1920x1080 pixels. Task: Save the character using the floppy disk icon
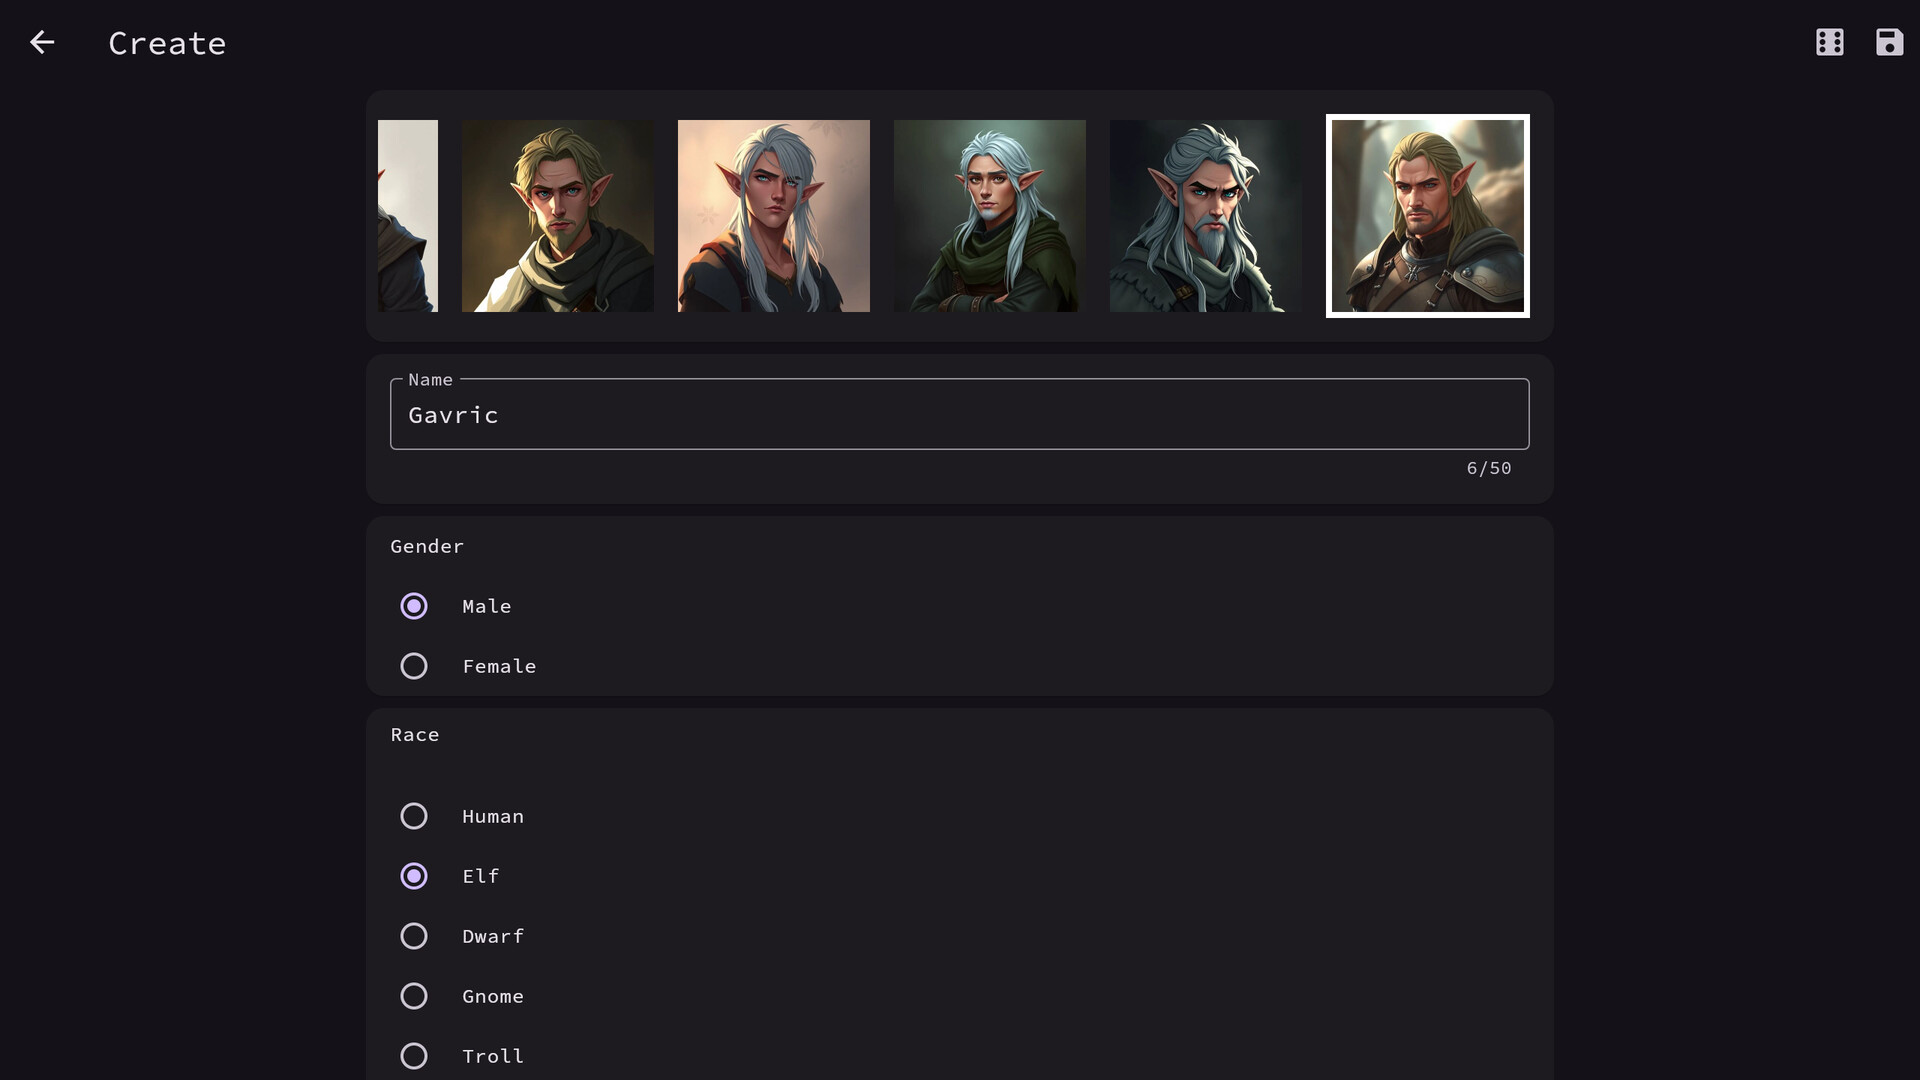coord(1890,42)
